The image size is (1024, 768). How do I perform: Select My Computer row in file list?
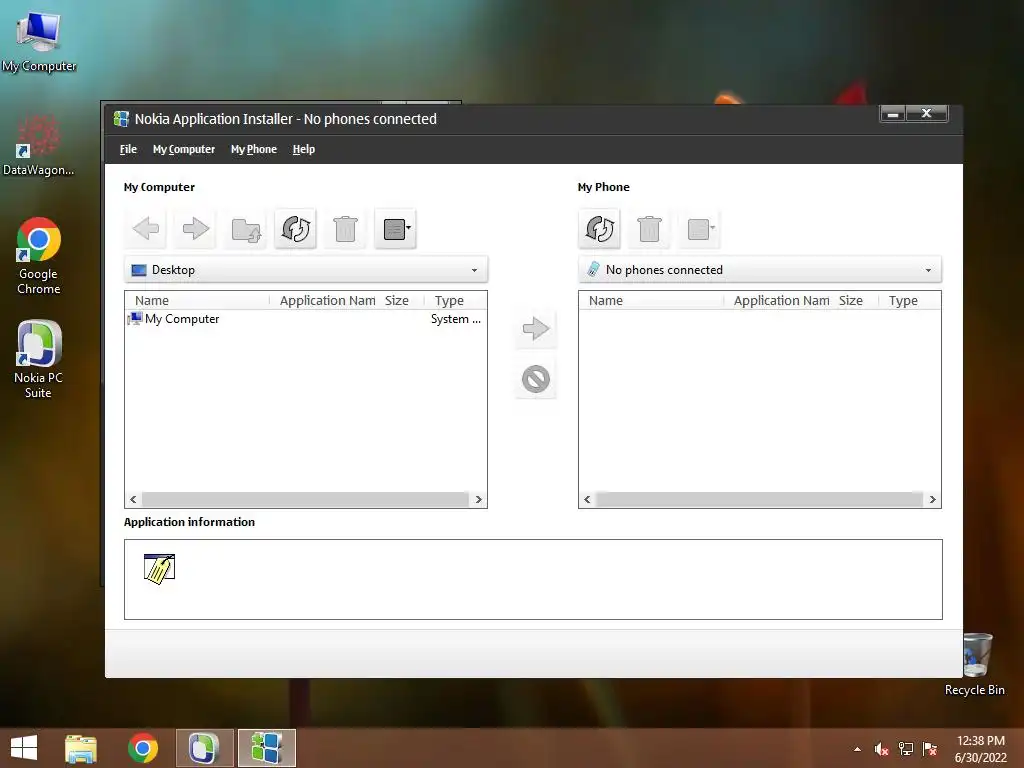click(306, 319)
